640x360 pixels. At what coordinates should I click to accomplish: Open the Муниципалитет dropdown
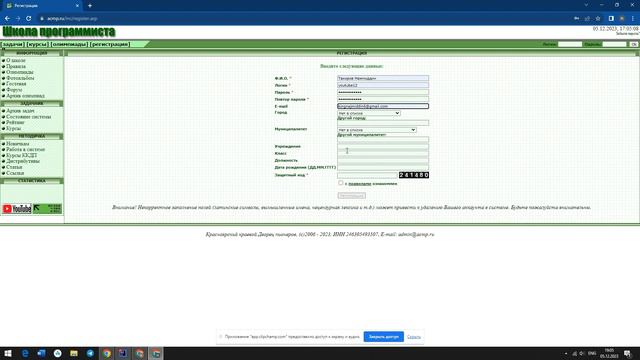[377, 130]
